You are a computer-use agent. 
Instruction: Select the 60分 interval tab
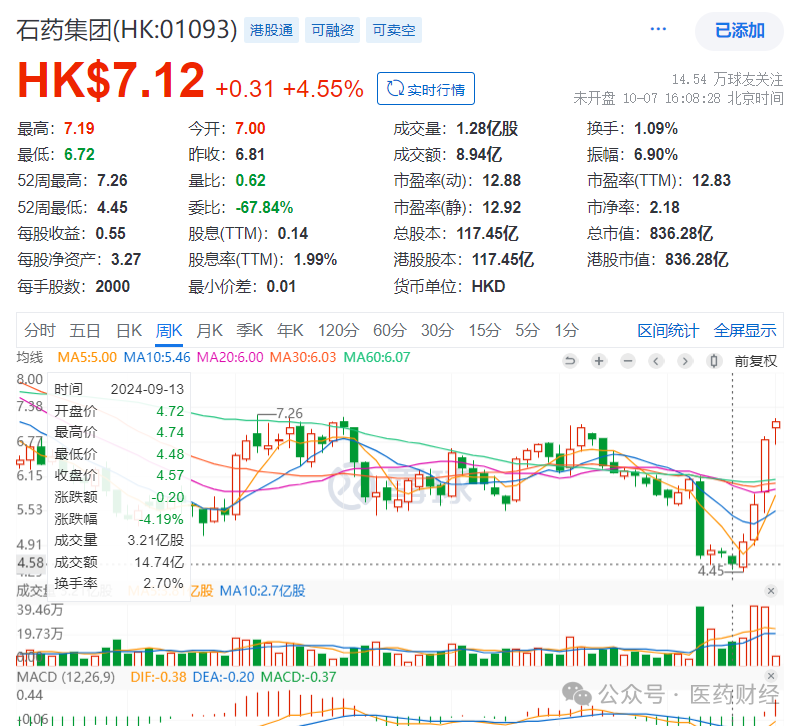pyautogui.click(x=390, y=330)
